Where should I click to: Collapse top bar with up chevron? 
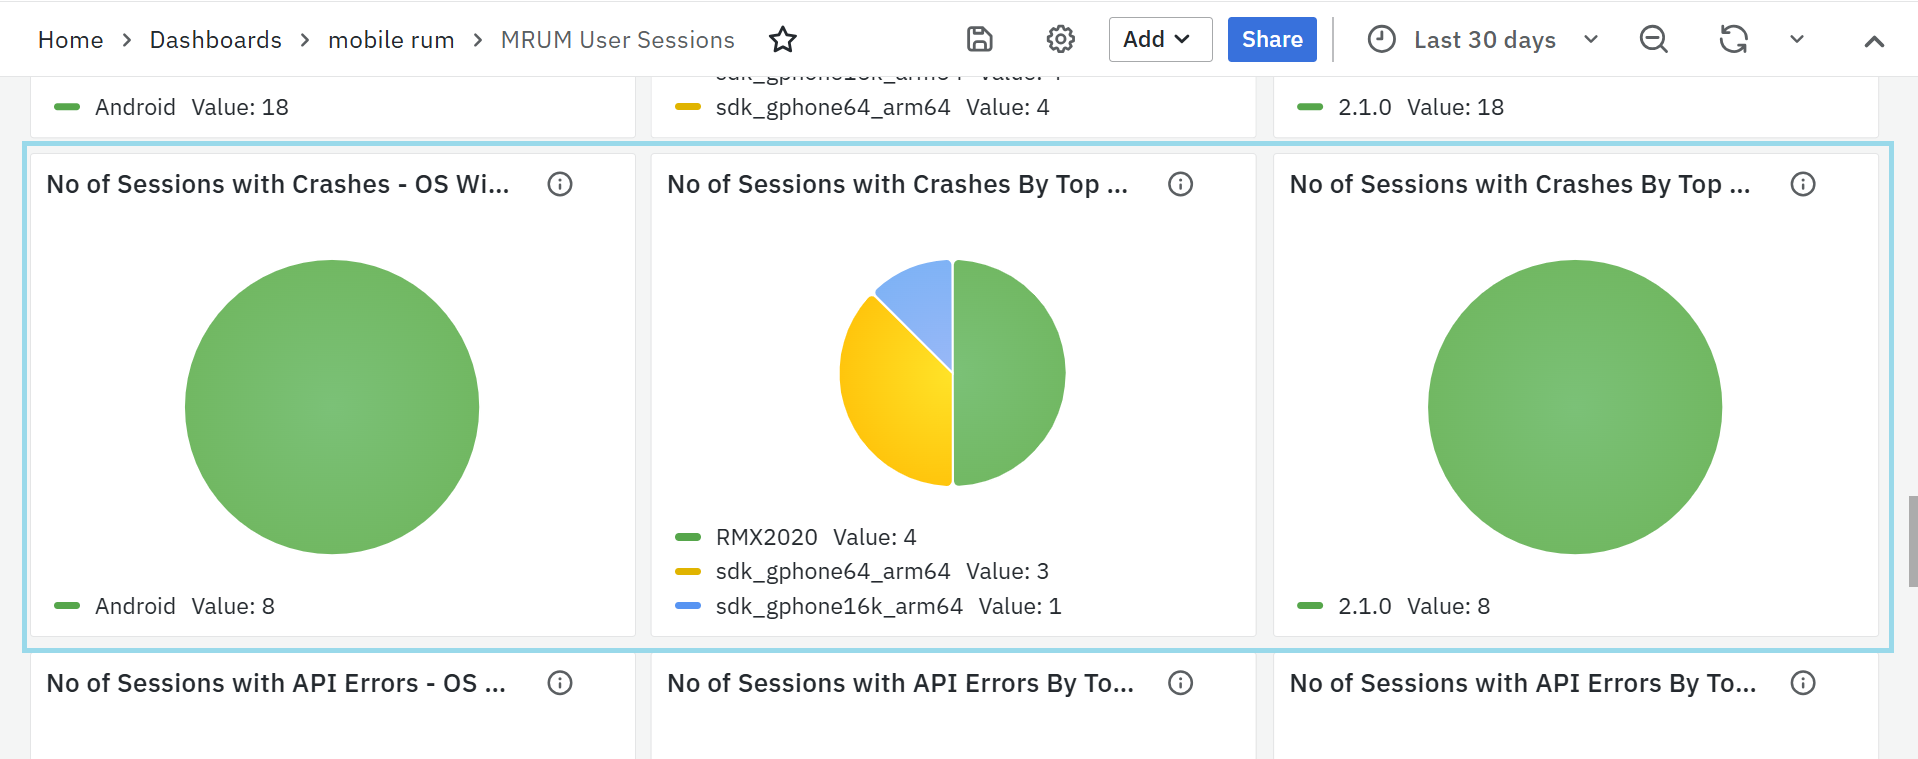click(1873, 41)
